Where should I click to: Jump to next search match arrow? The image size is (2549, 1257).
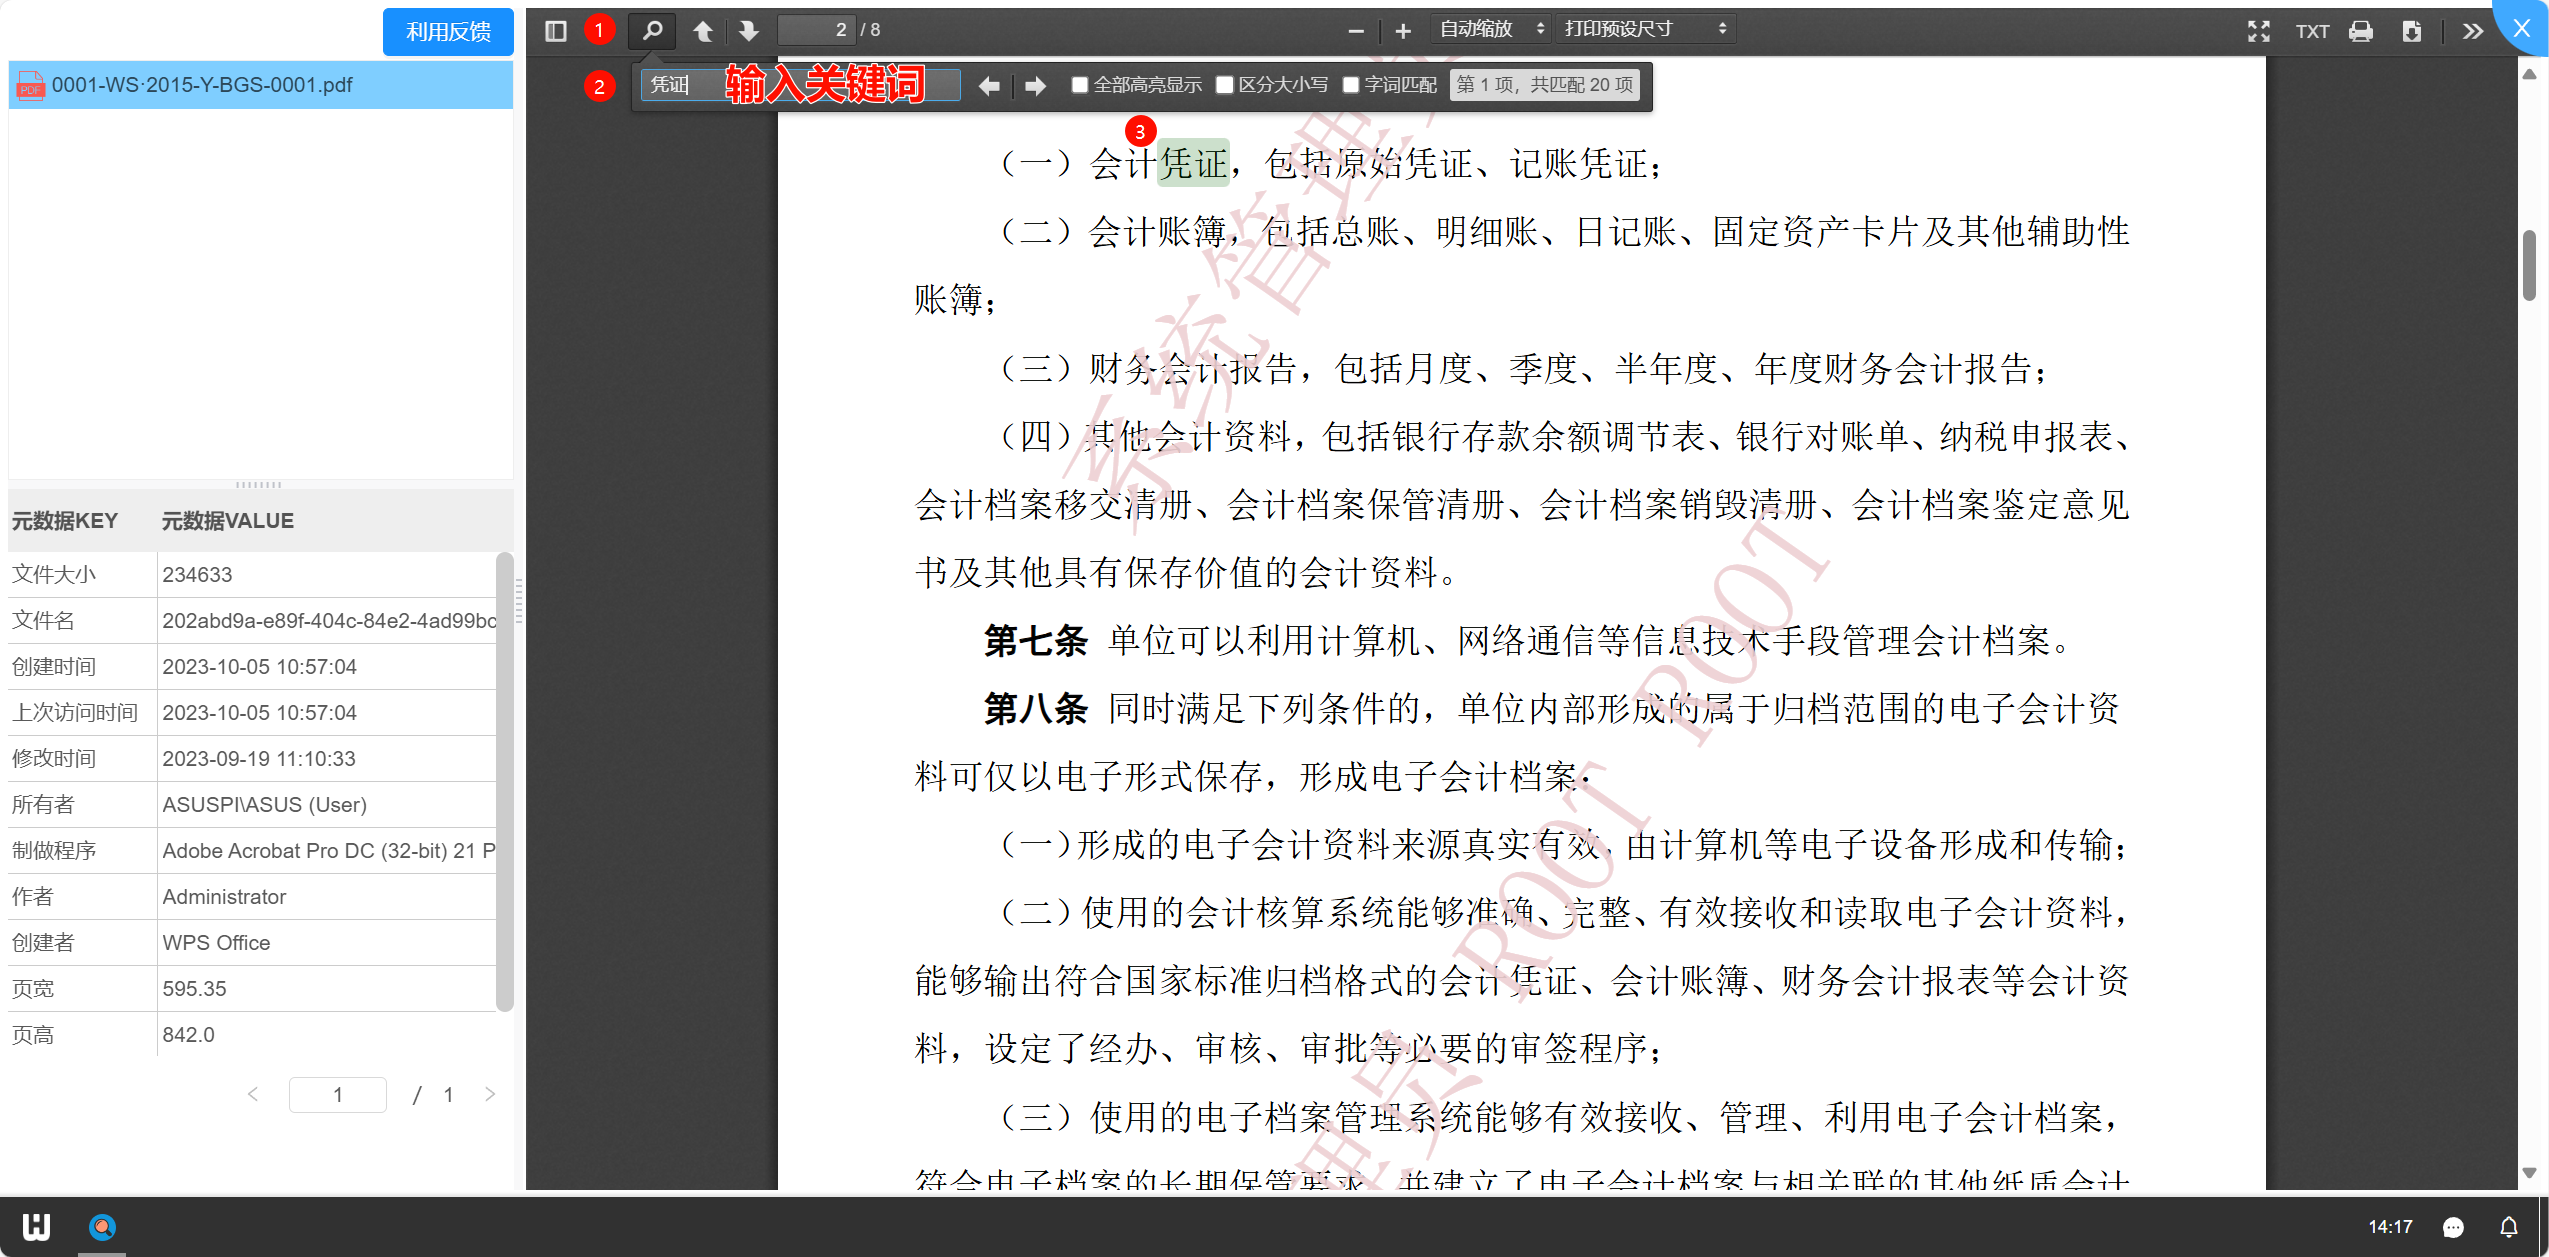point(1035,86)
